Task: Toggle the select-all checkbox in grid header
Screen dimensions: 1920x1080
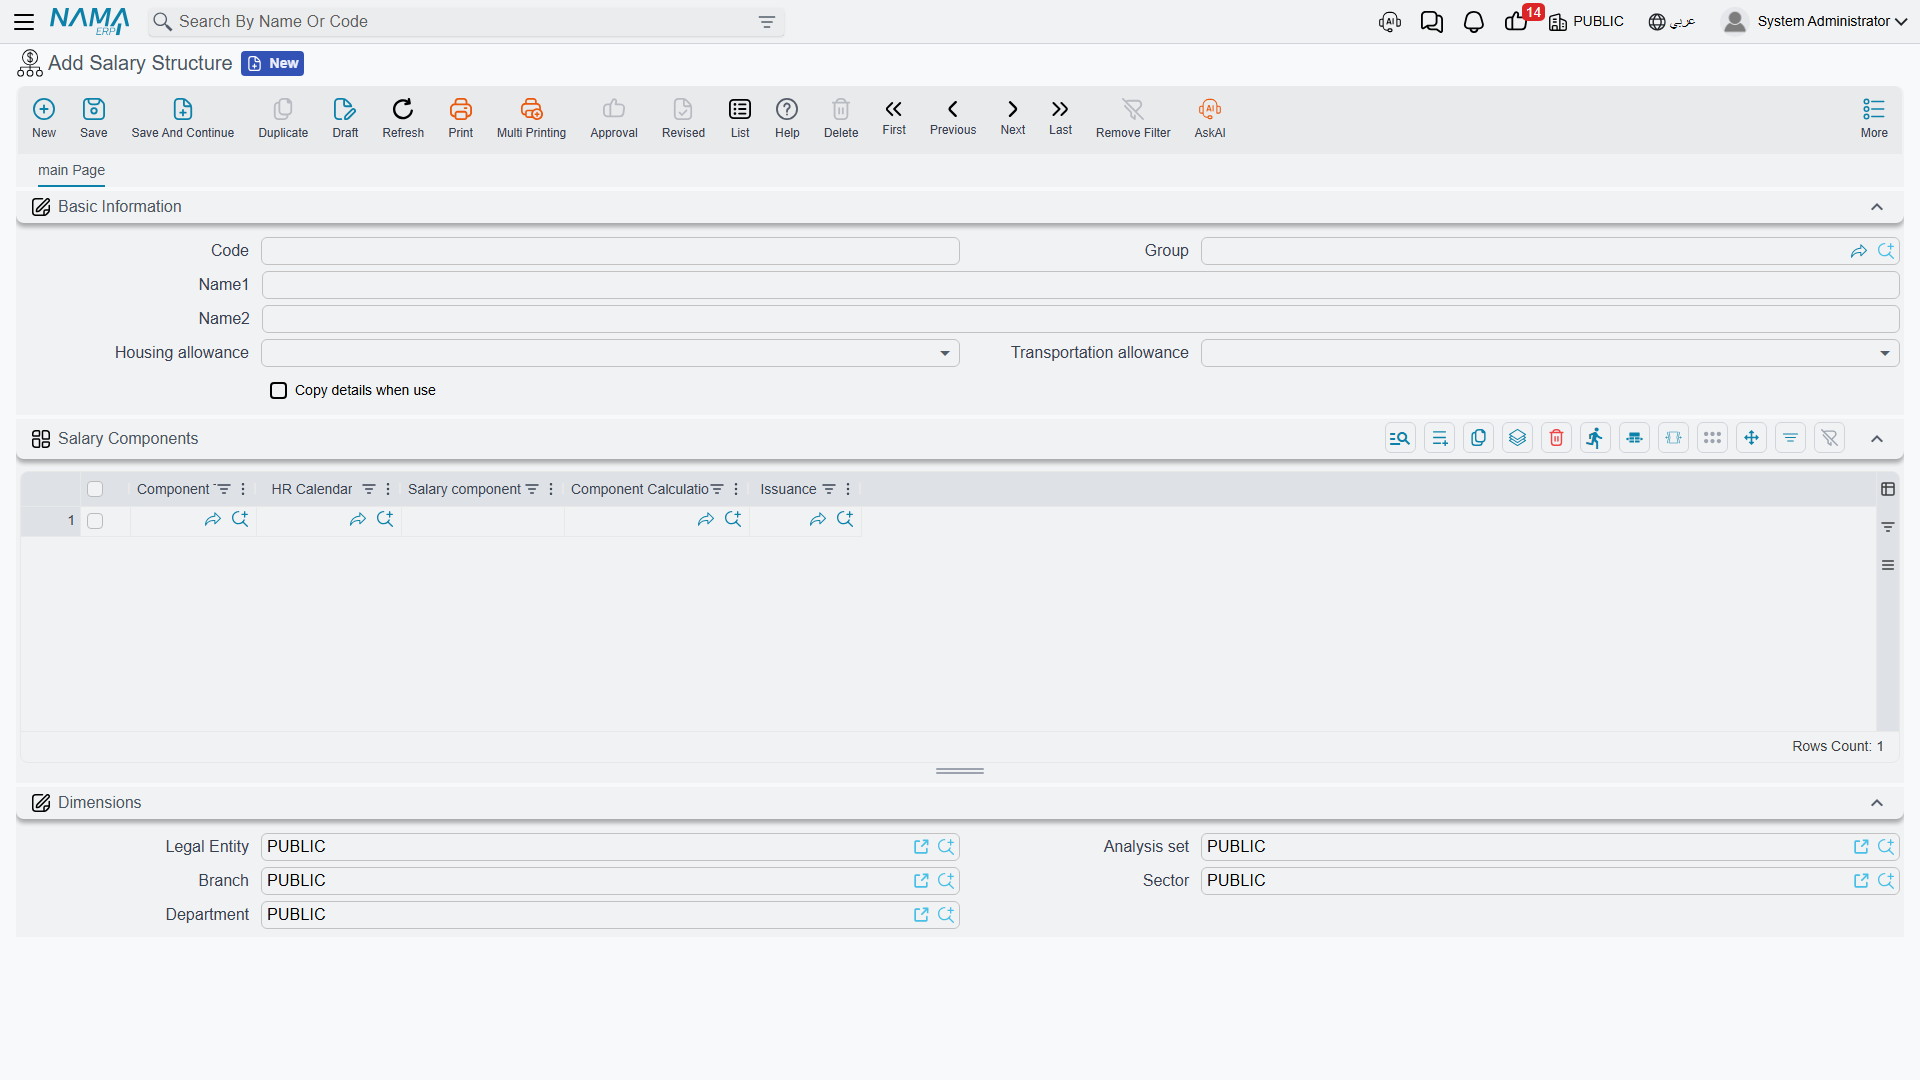Action: (x=95, y=489)
